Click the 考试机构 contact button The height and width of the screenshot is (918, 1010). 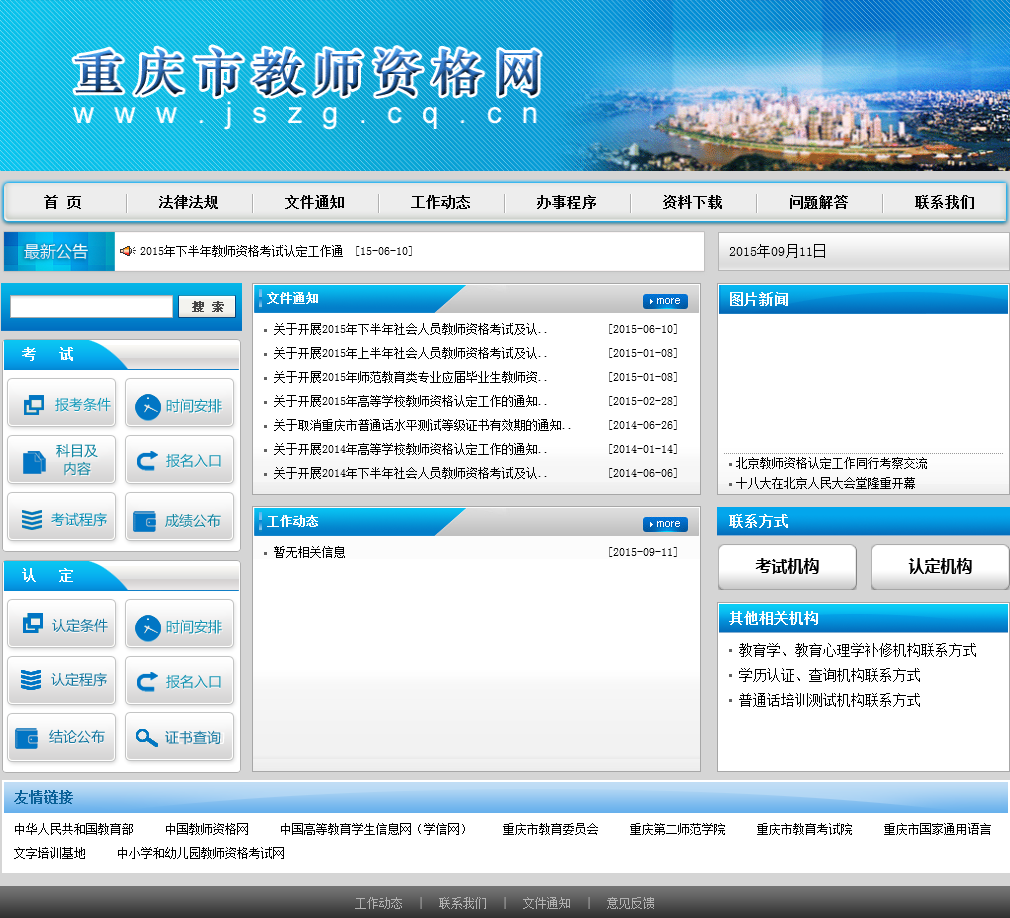[787, 567]
